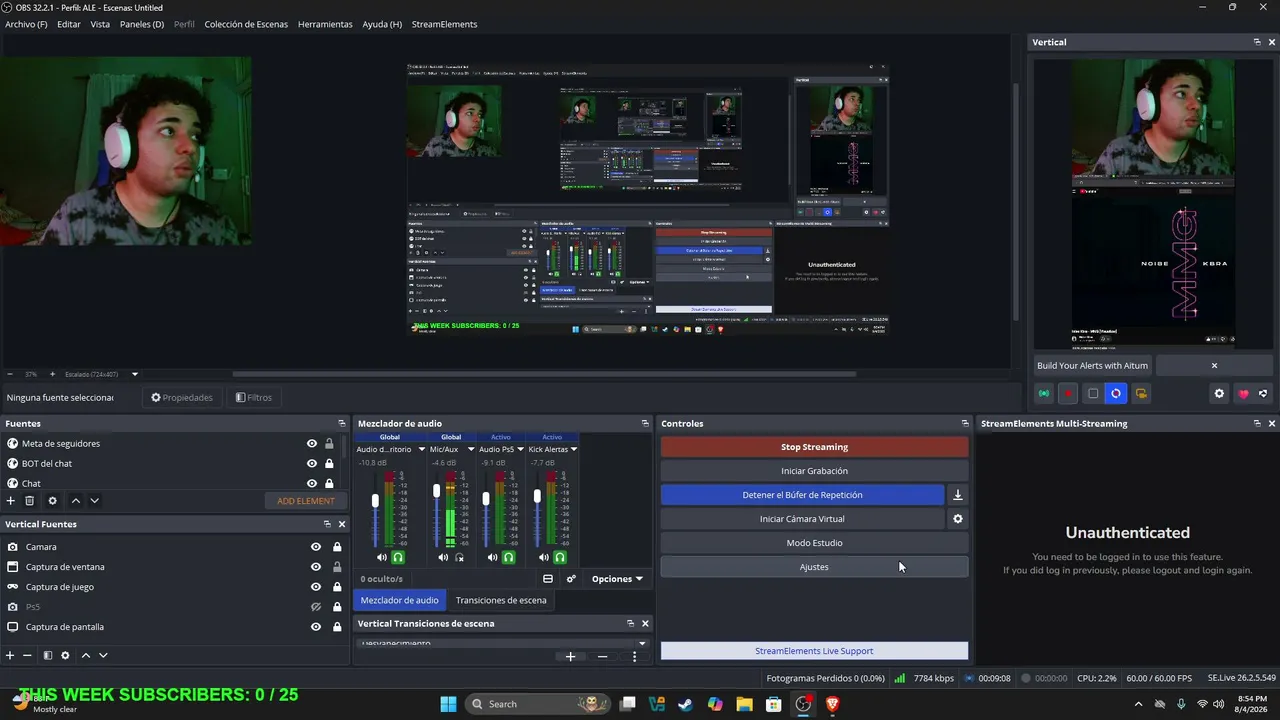Screen dimensions: 1280x720
Task: Add a source in Vertical Fuentes panel
Action: coord(10,655)
